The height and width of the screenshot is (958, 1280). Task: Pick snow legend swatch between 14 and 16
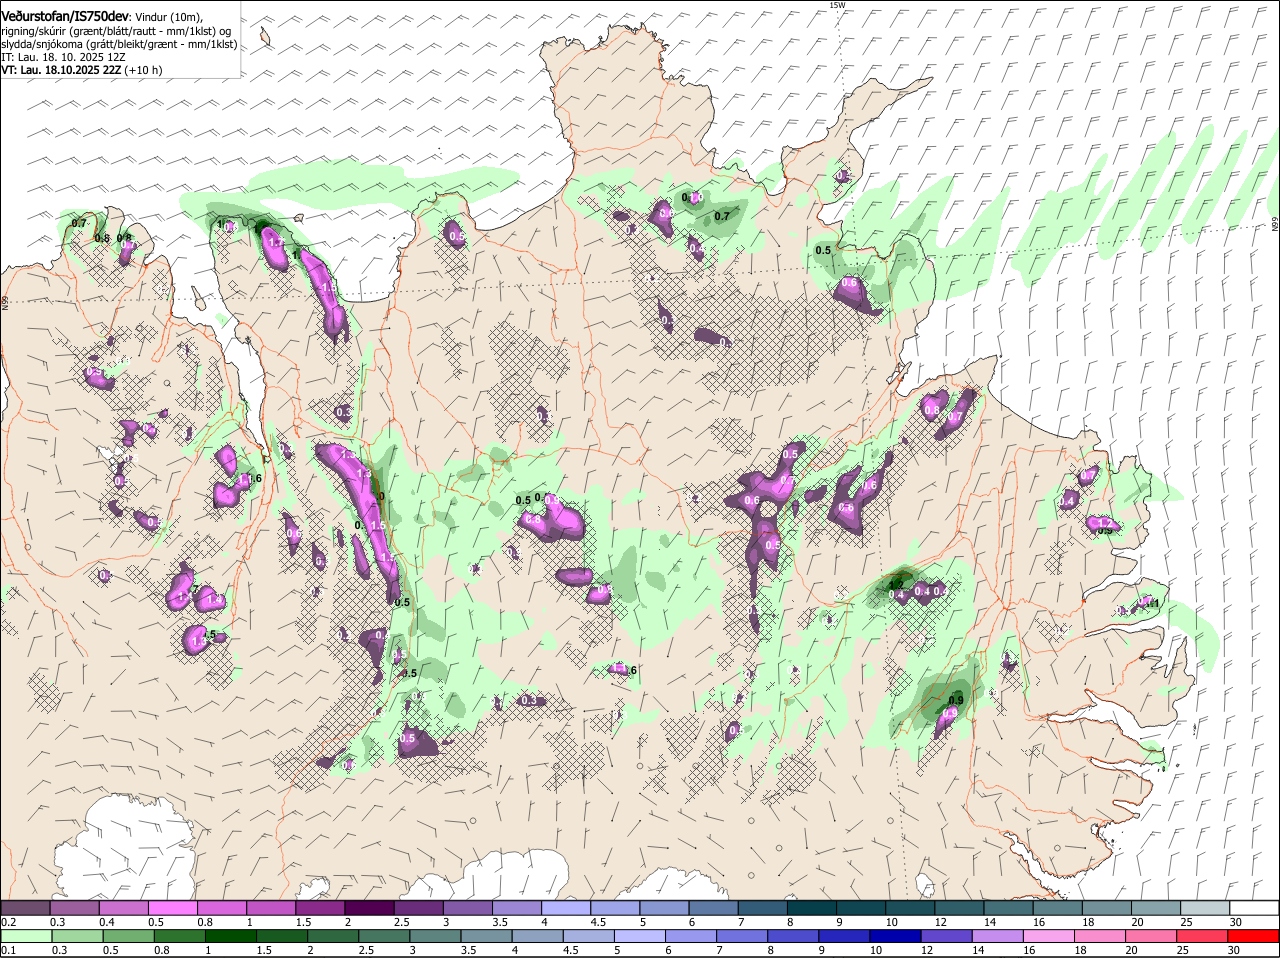click(1009, 908)
